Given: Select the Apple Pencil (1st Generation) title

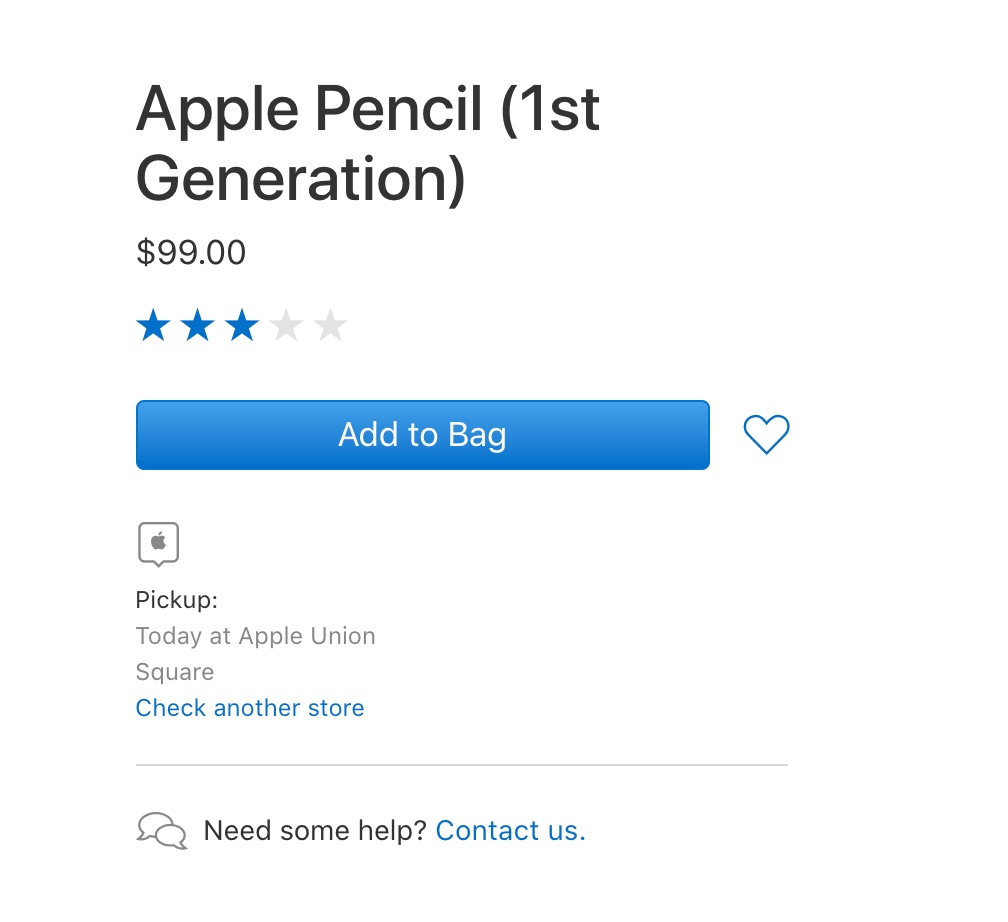Looking at the screenshot, I should pyautogui.click(x=367, y=143).
